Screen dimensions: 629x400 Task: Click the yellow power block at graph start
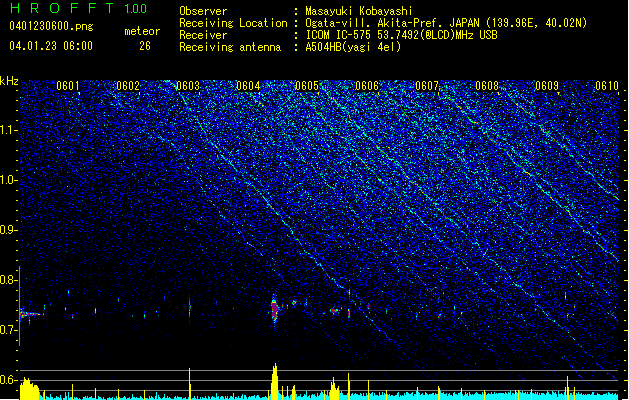pos(29,388)
